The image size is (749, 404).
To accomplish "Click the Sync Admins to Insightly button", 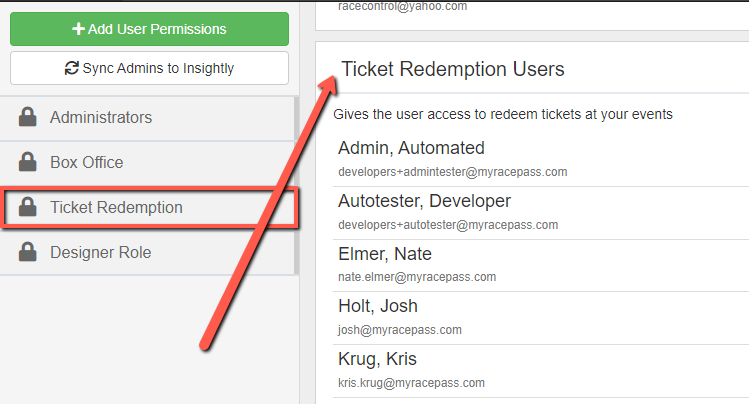I will click(x=150, y=68).
